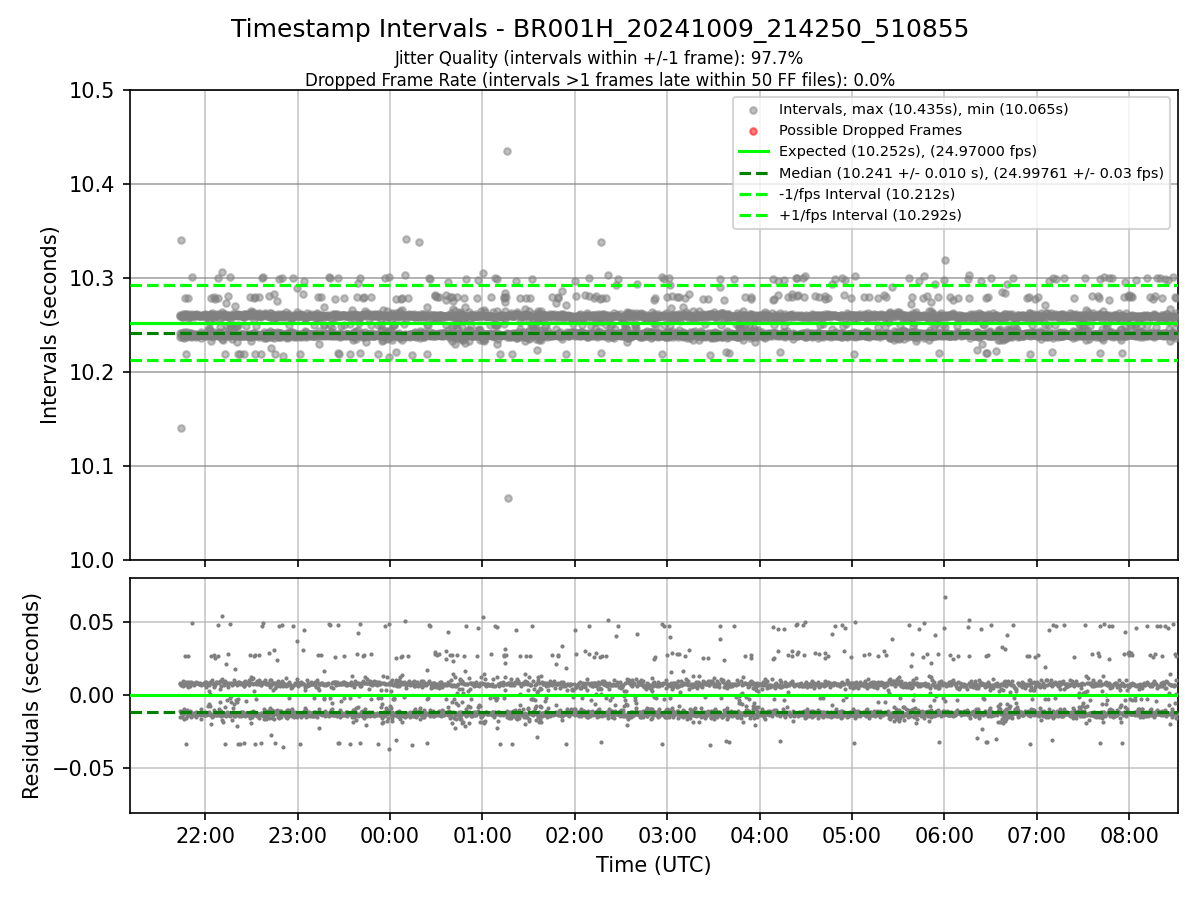Image resolution: width=1200 pixels, height=900 pixels.
Task: Click the '04:00' x-axis tick label
Action: pos(759,834)
